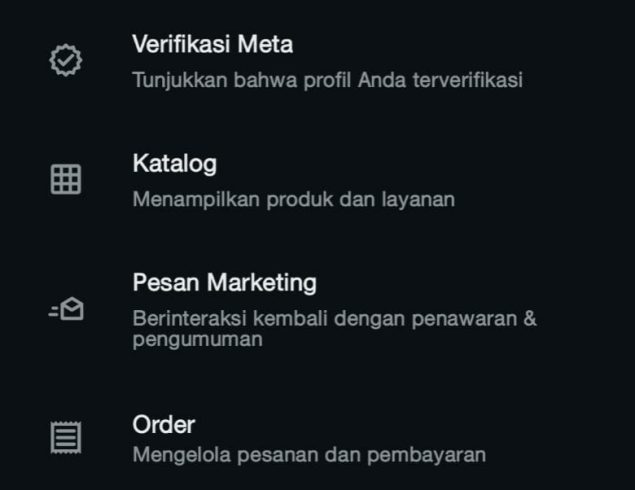Open the Verifikasi Meta option
635x490 pixels.
(x=212, y=44)
